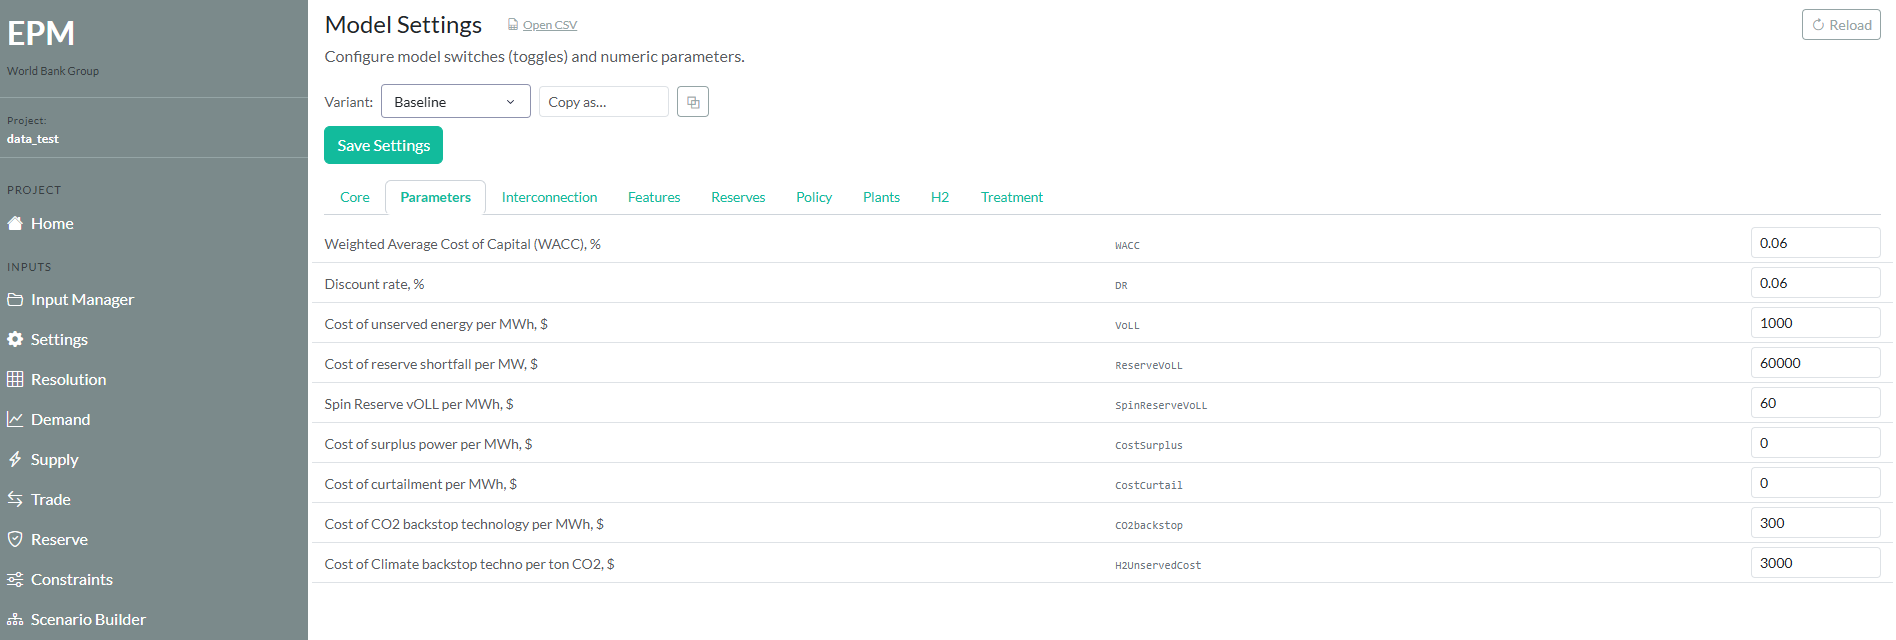The width and height of the screenshot is (1896, 640).
Task: Navigate to the Supply page
Action: [x=54, y=460]
